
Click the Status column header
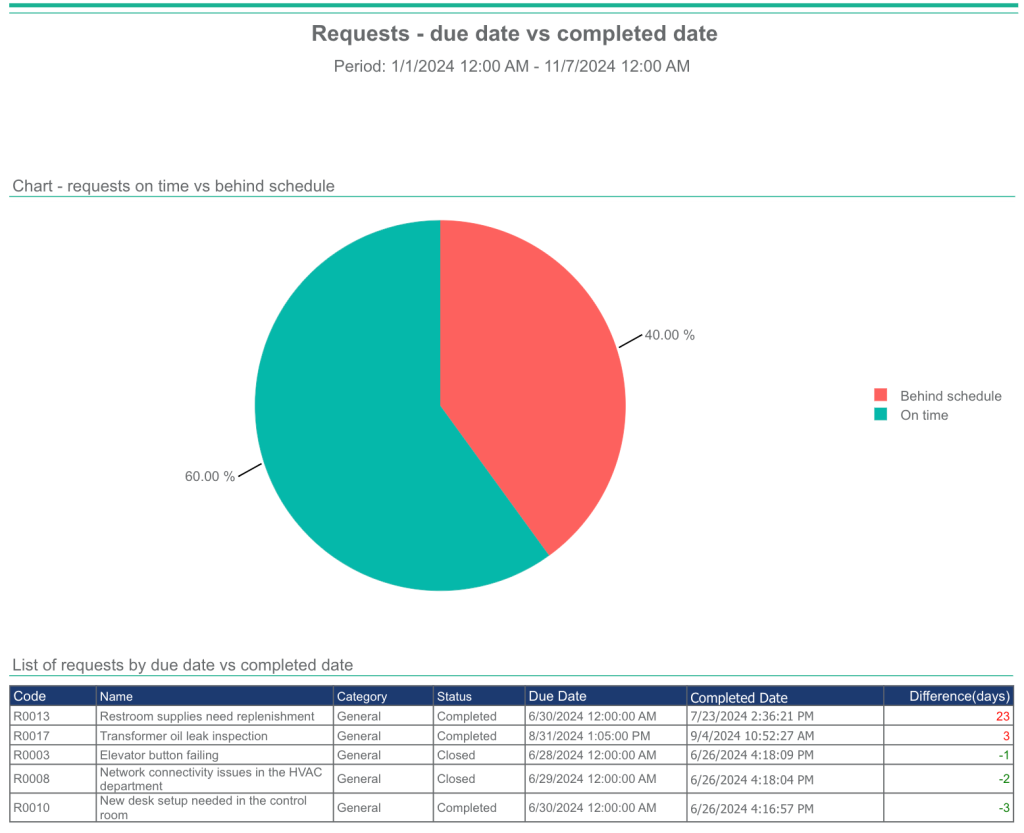point(455,696)
